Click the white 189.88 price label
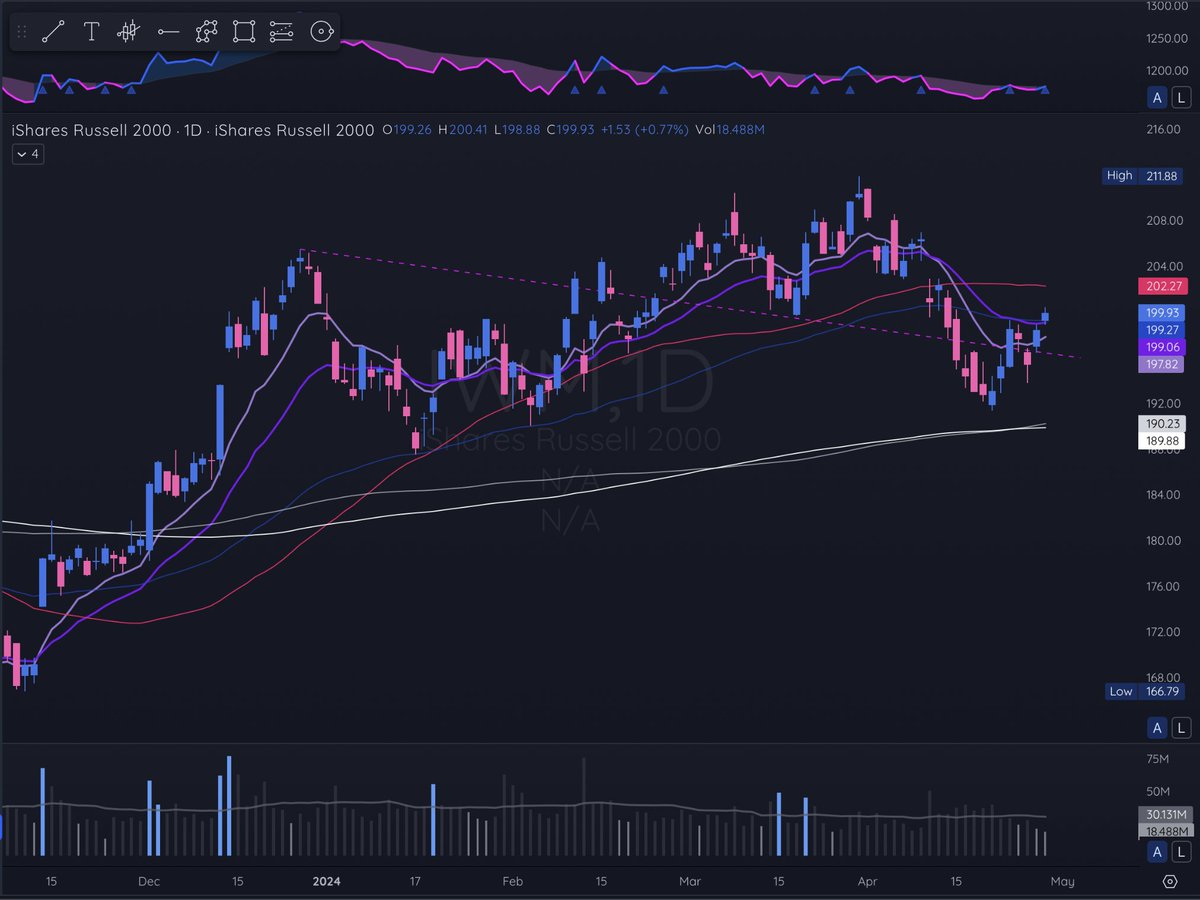 1161,441
